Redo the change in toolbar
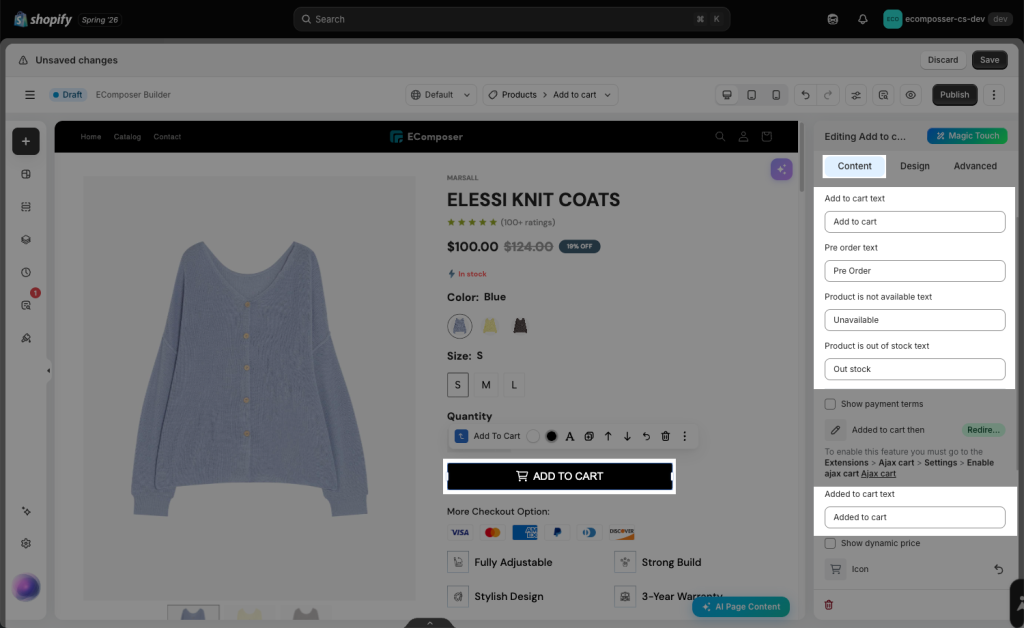The height and width of the screenshot is (628, 1024). click(827, 95)
